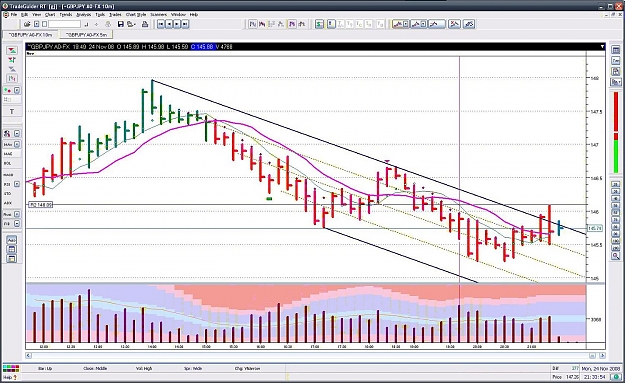Toggle the MAE indicator button
Image resolution: width=625 pixels, height=383 pixels.
click(x=8, y=154)
